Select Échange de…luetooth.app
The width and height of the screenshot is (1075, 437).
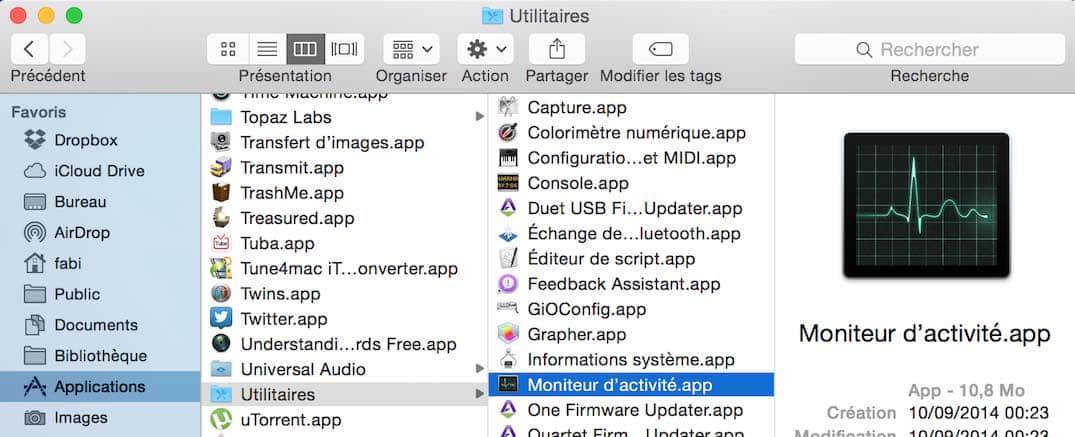pyautogui.click(x=631, y=233)
